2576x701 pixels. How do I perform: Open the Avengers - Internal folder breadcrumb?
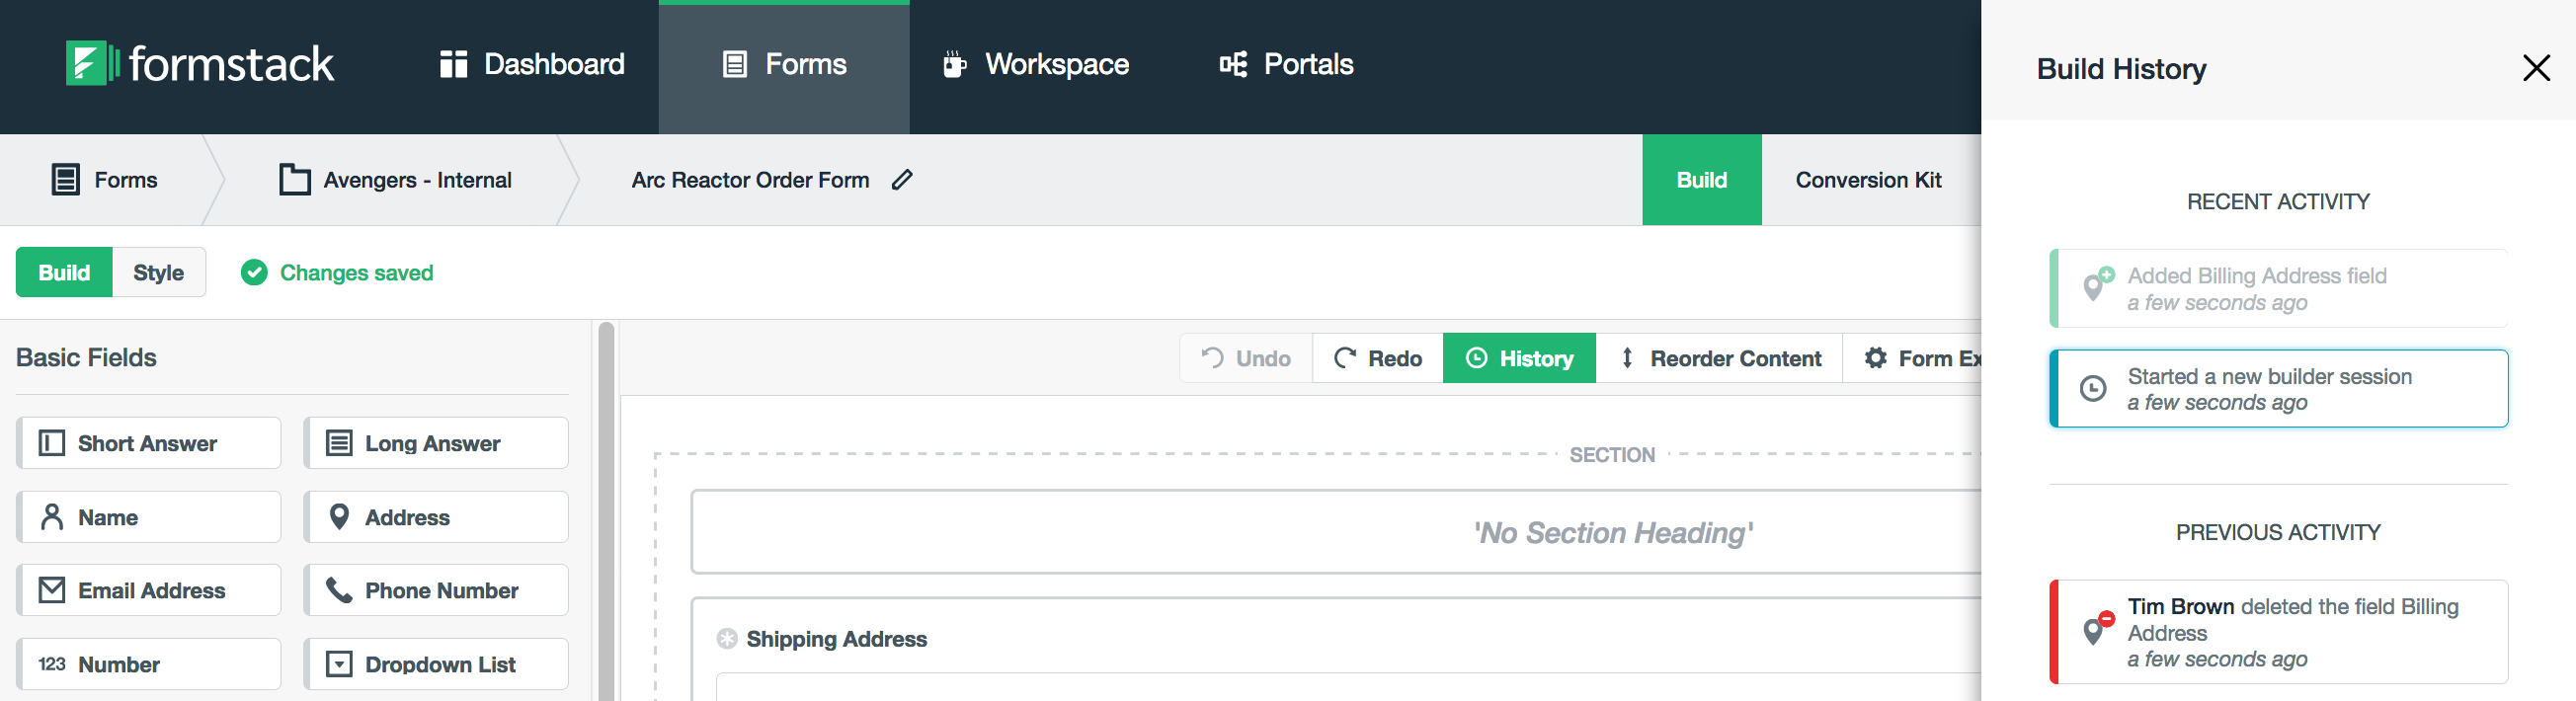click(x=396, y=180)
